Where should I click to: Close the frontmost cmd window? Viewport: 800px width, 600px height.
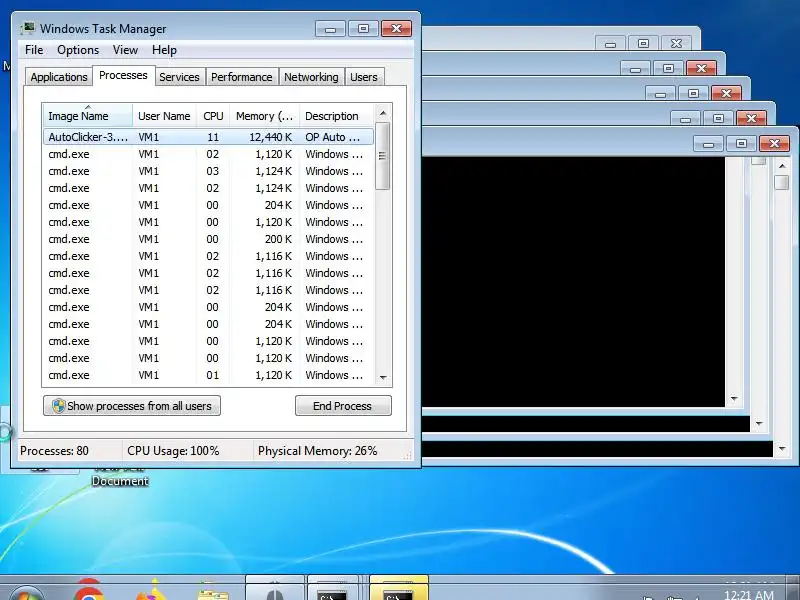[774, 143]
